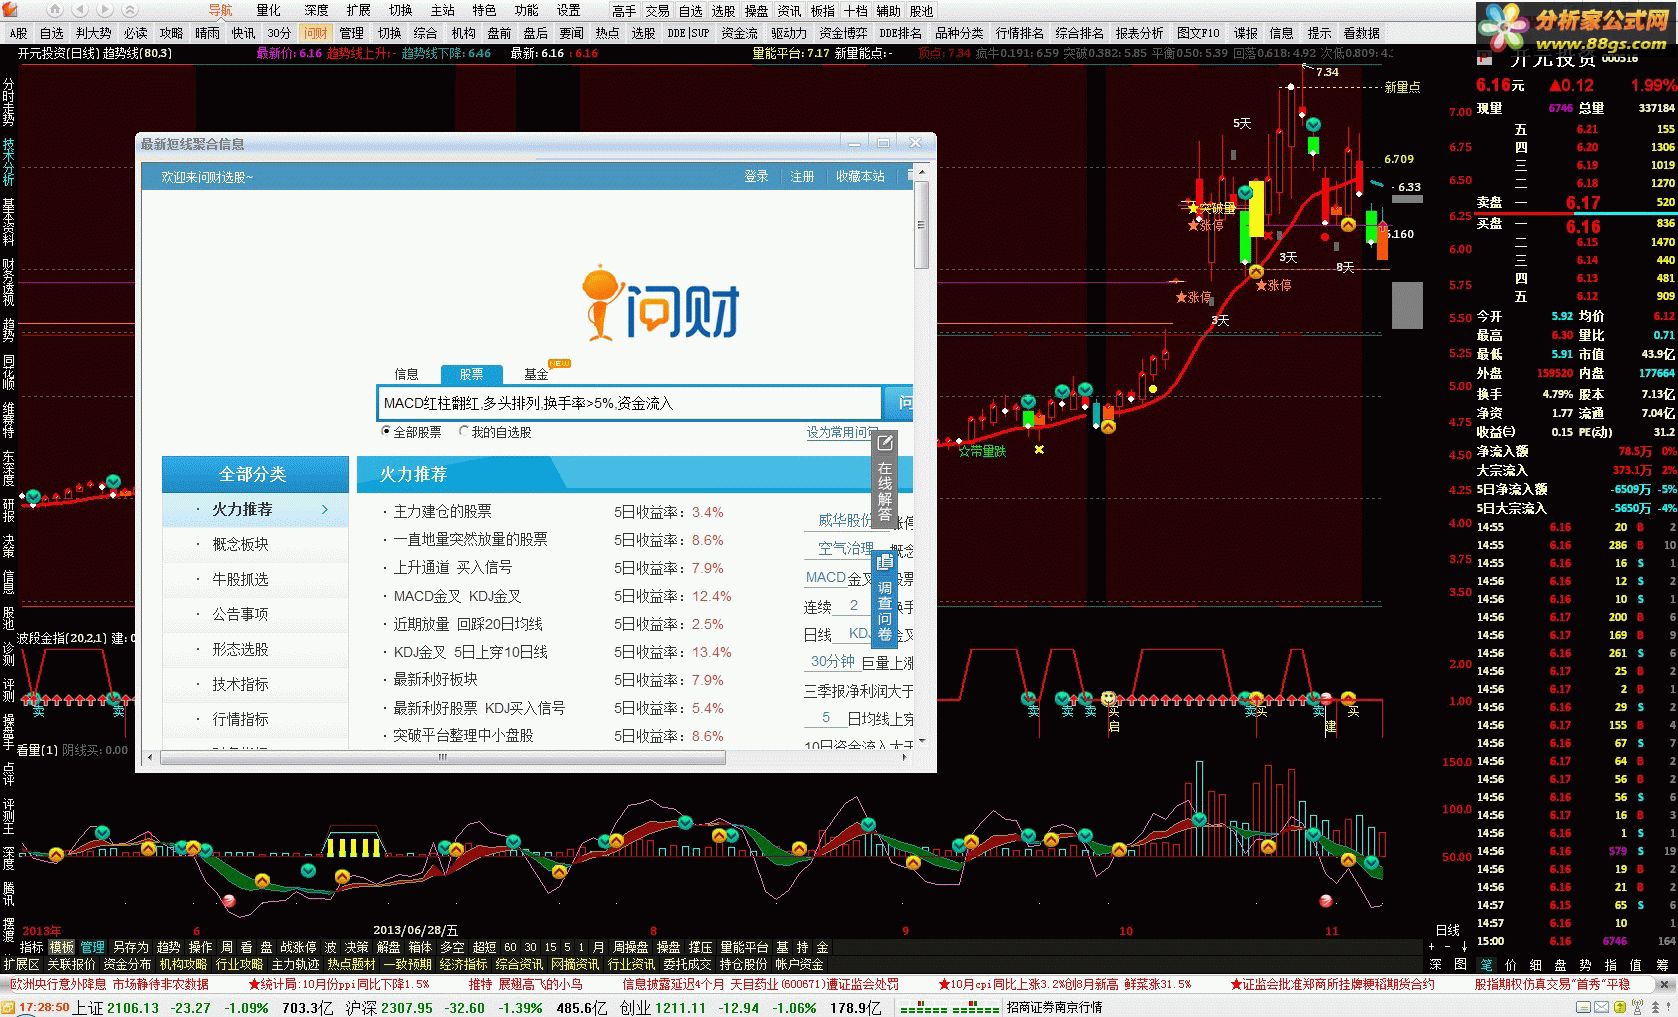Click the 日线 period label at chart bottom-right
The width and height of the screenshot is (1678, 1017).
[x=1447, y=930]
